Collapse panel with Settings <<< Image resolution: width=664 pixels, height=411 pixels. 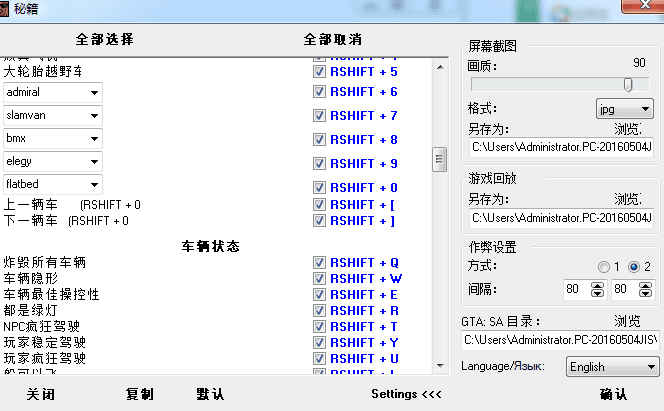coord(406,395)
